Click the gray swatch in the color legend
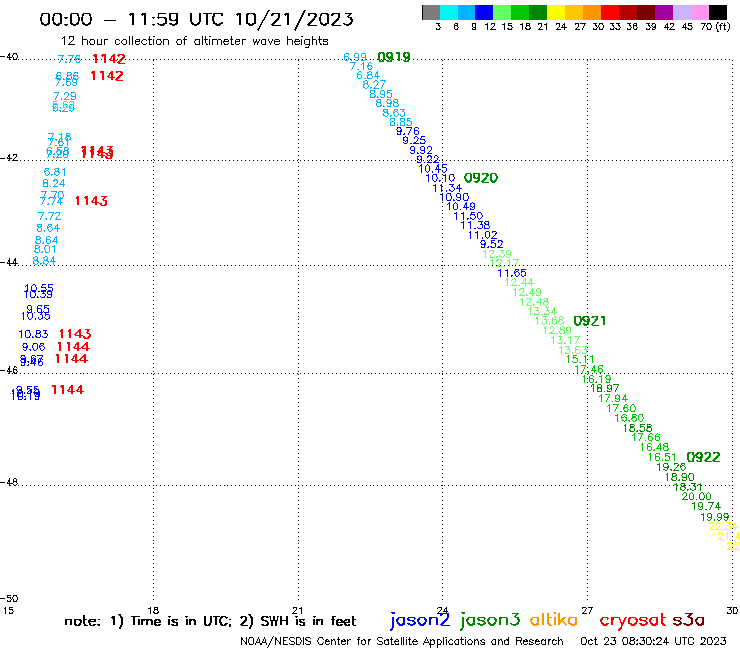The width and height of the screenshot is (740, 650). point(431,12)
